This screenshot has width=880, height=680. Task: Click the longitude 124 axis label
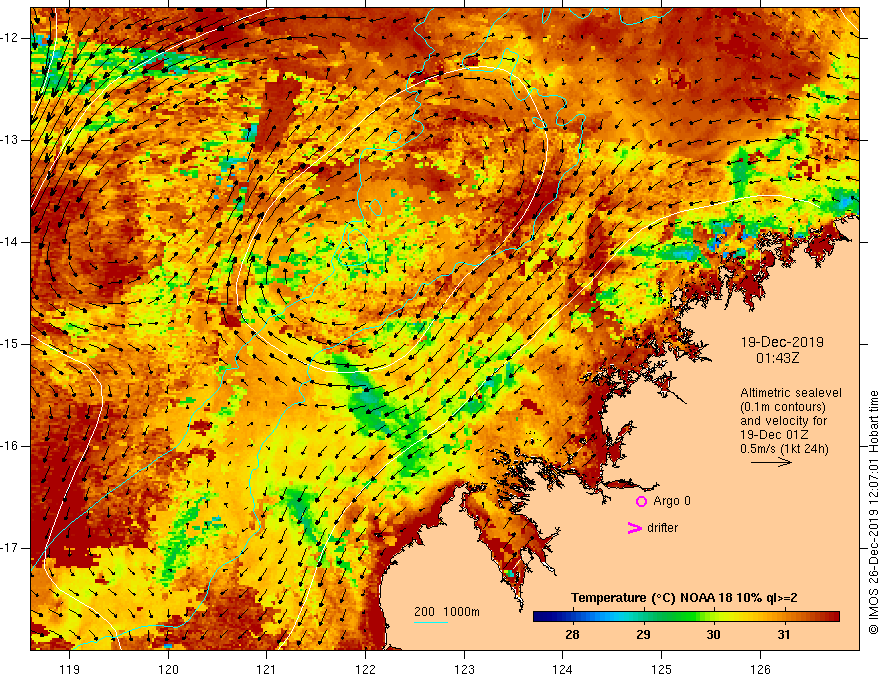(x=562, y=669)
